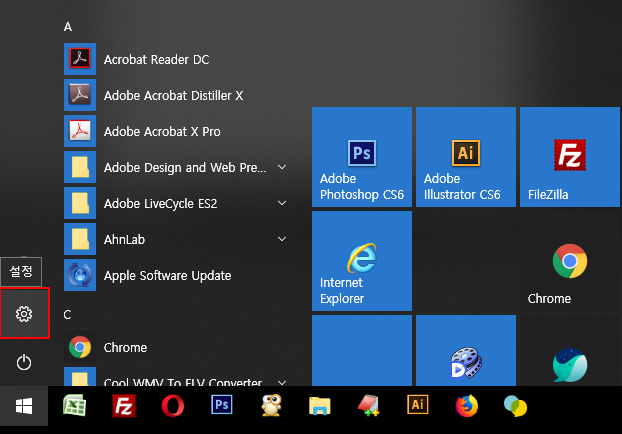Launch Adobe Acrobat Distiller X

point(175,95)
